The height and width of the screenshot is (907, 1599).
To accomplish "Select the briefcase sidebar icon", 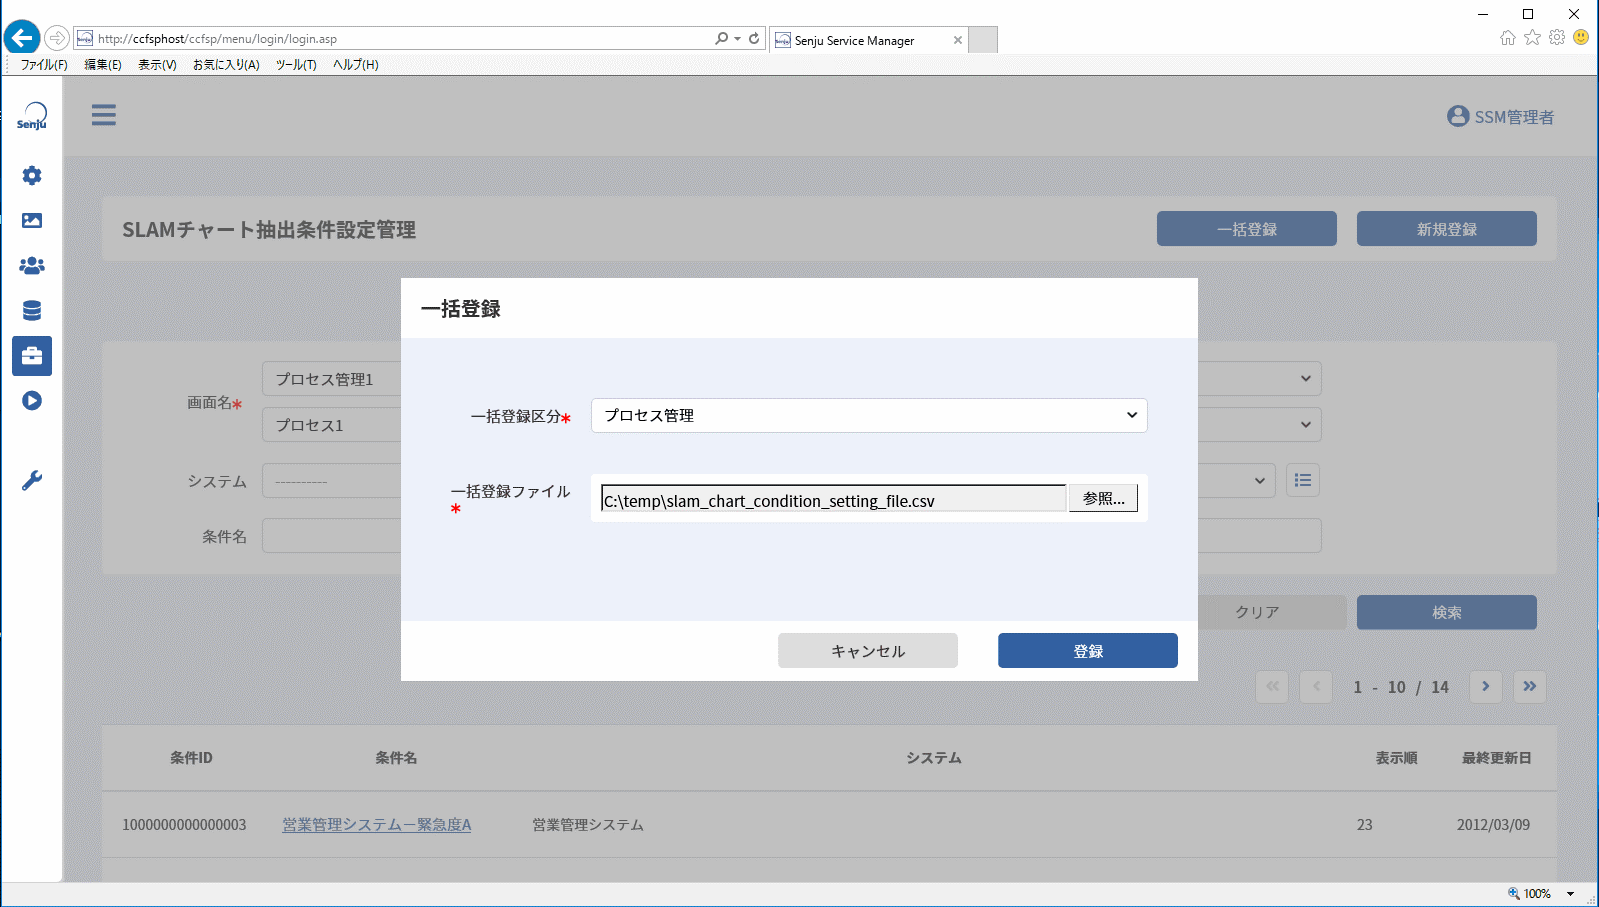I will click(x=32, y=356).
